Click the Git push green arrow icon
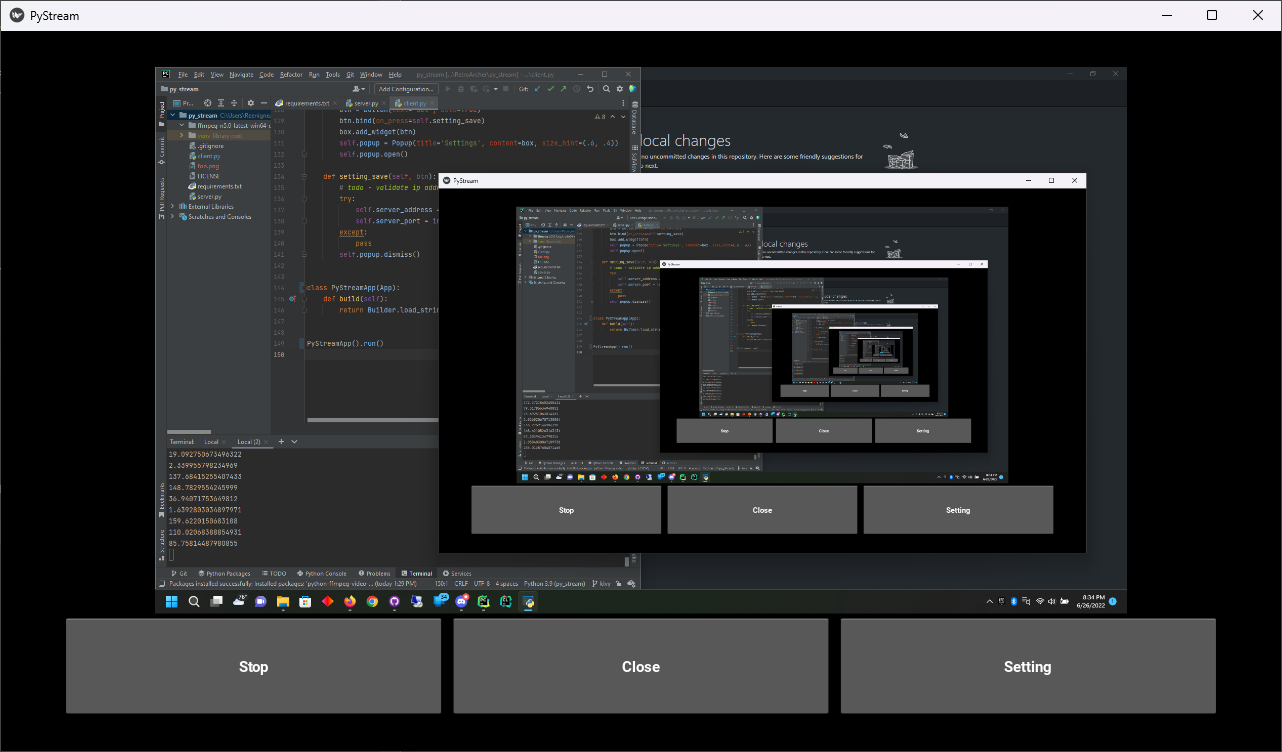This screenshot has width=1282, height=752. point(563,89)
